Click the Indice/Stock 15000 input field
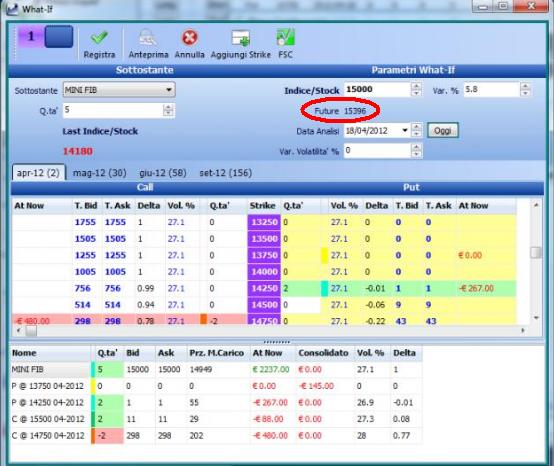Image resolution: width=554 pixels, height=466 pixels. click(377, 89)
